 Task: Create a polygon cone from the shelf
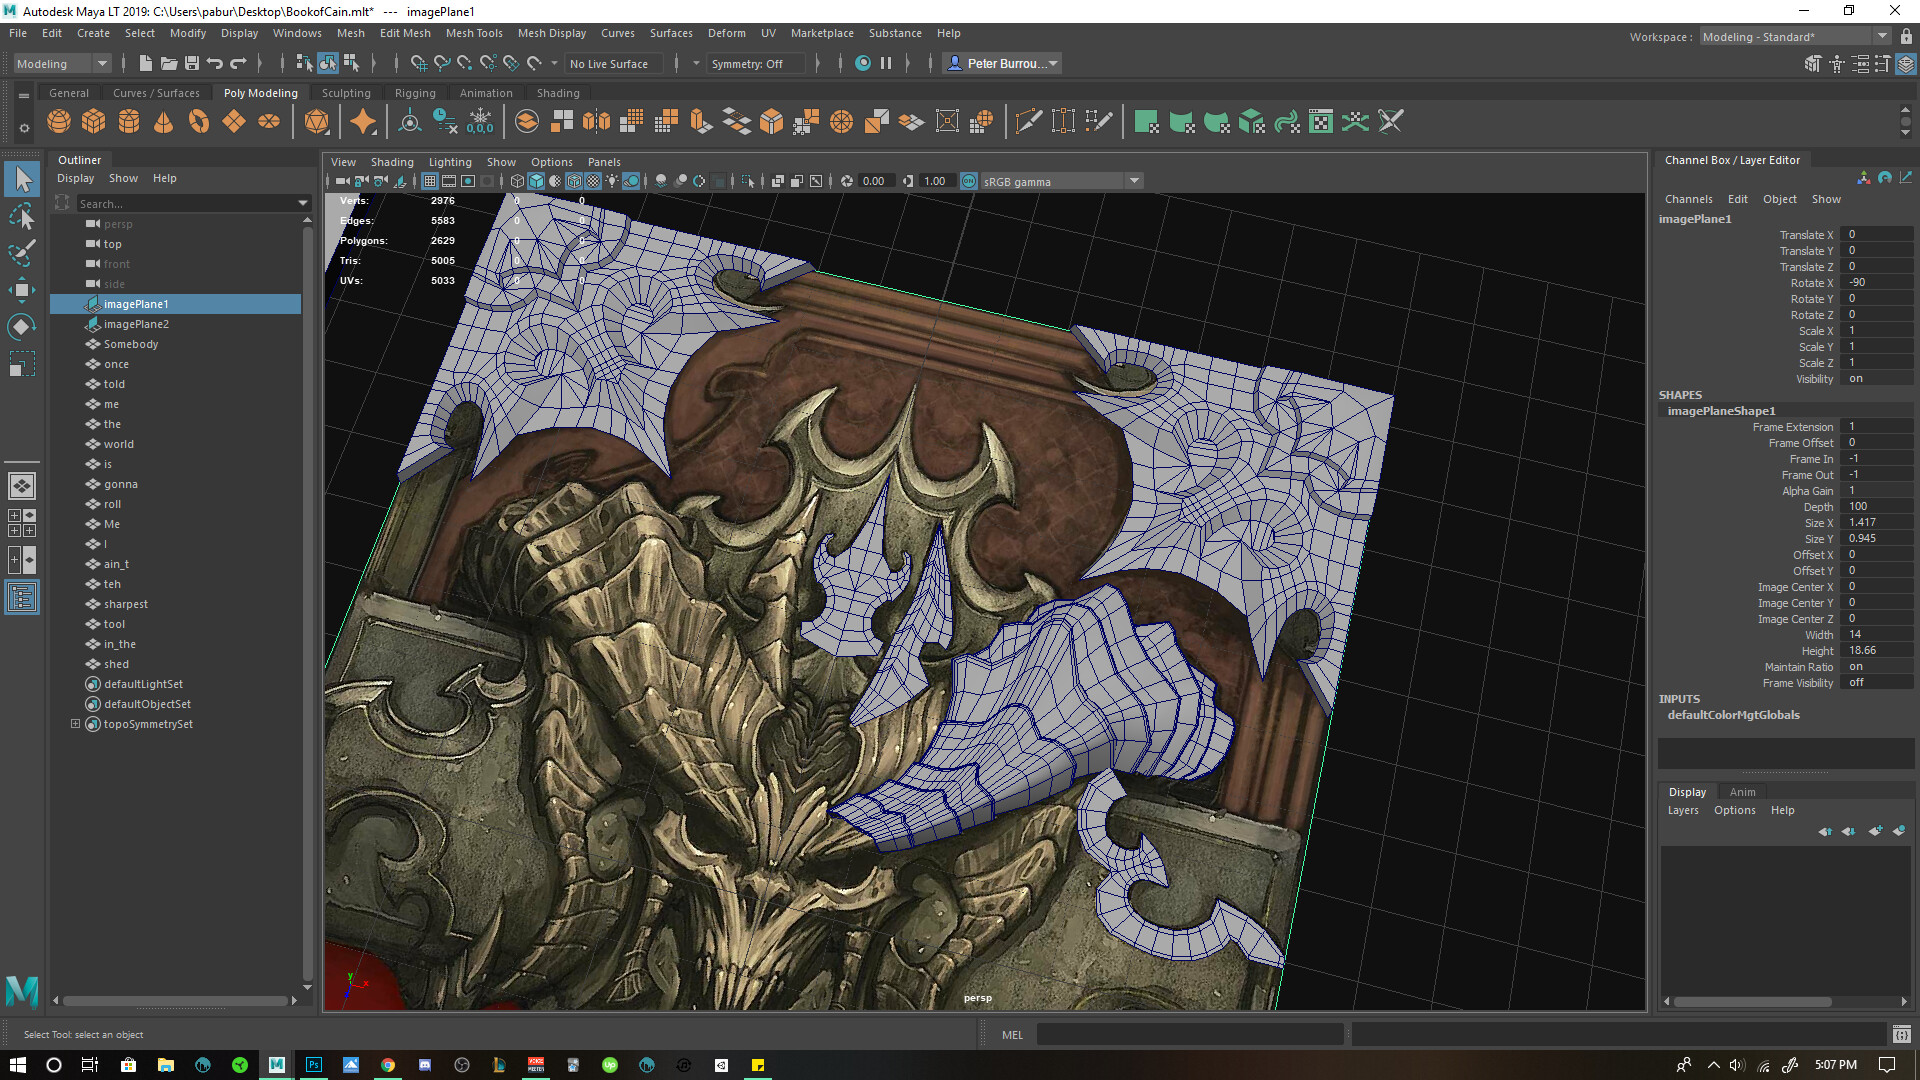click(164, 122)
